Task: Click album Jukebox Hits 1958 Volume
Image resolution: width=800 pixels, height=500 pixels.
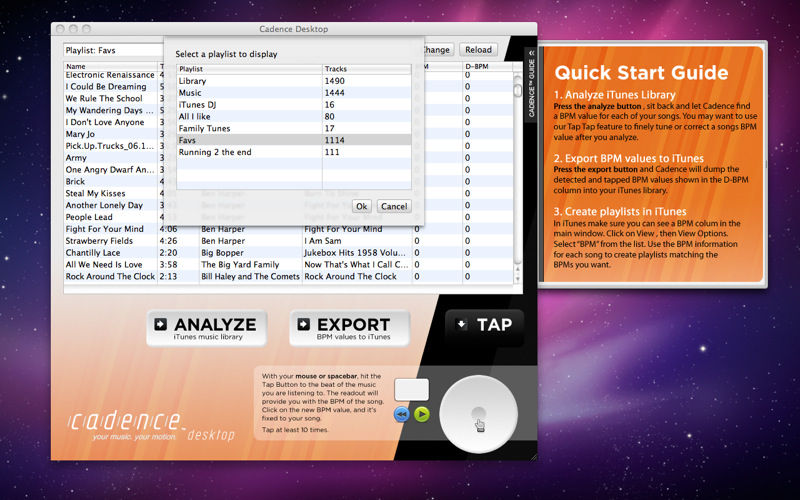Action: (356, 253)
